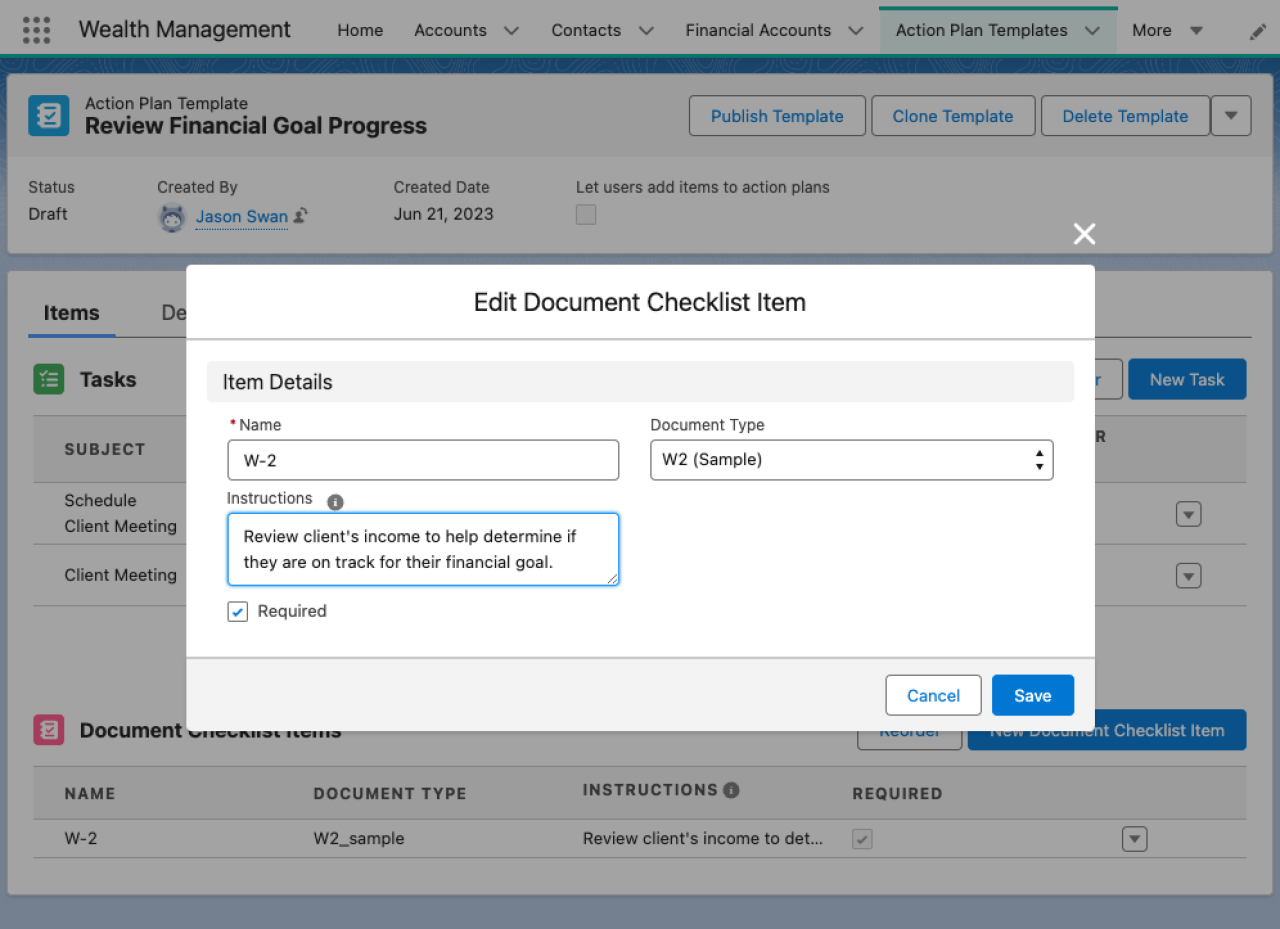Click Publish Template button

[777, 116]
